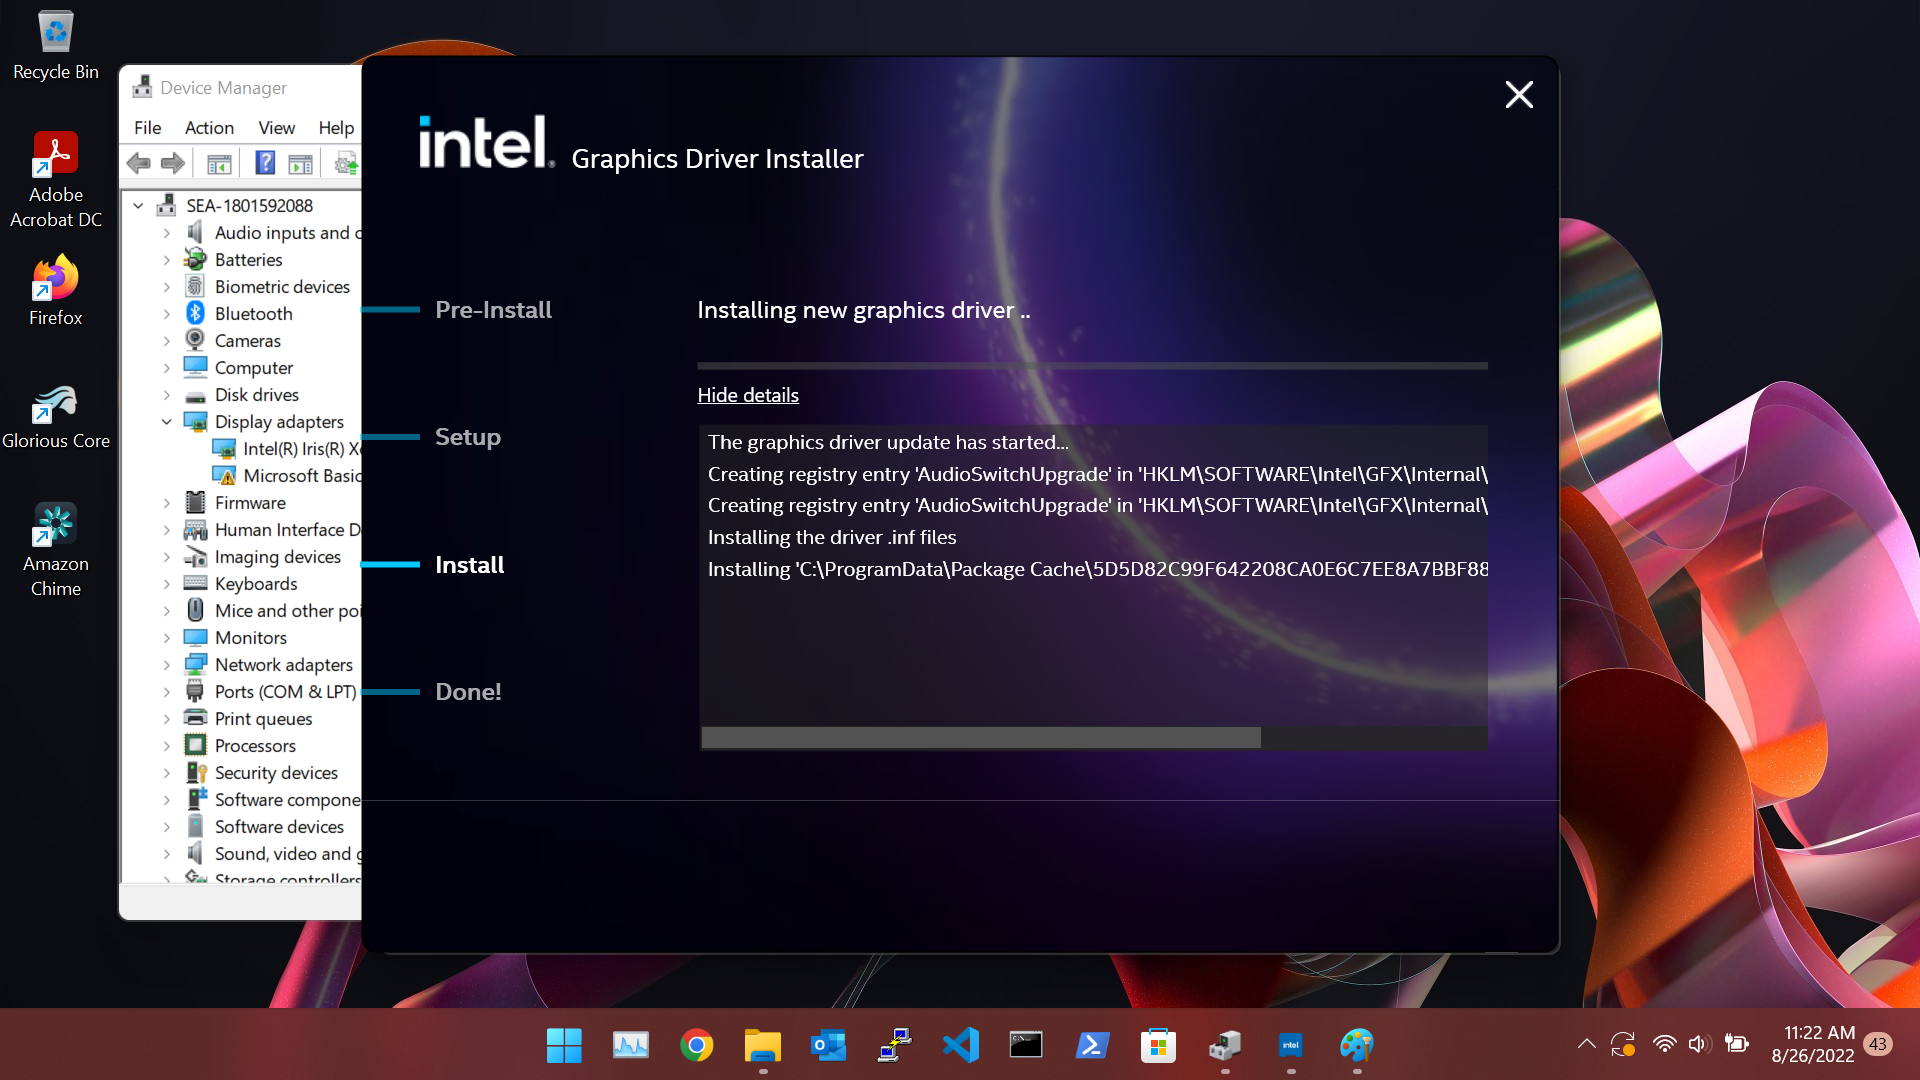Image resolution: width=1920 pixels, height=1080 pixels.
Task: Open the Recycle Bin desktop icon
Action: tap(56, 46)
